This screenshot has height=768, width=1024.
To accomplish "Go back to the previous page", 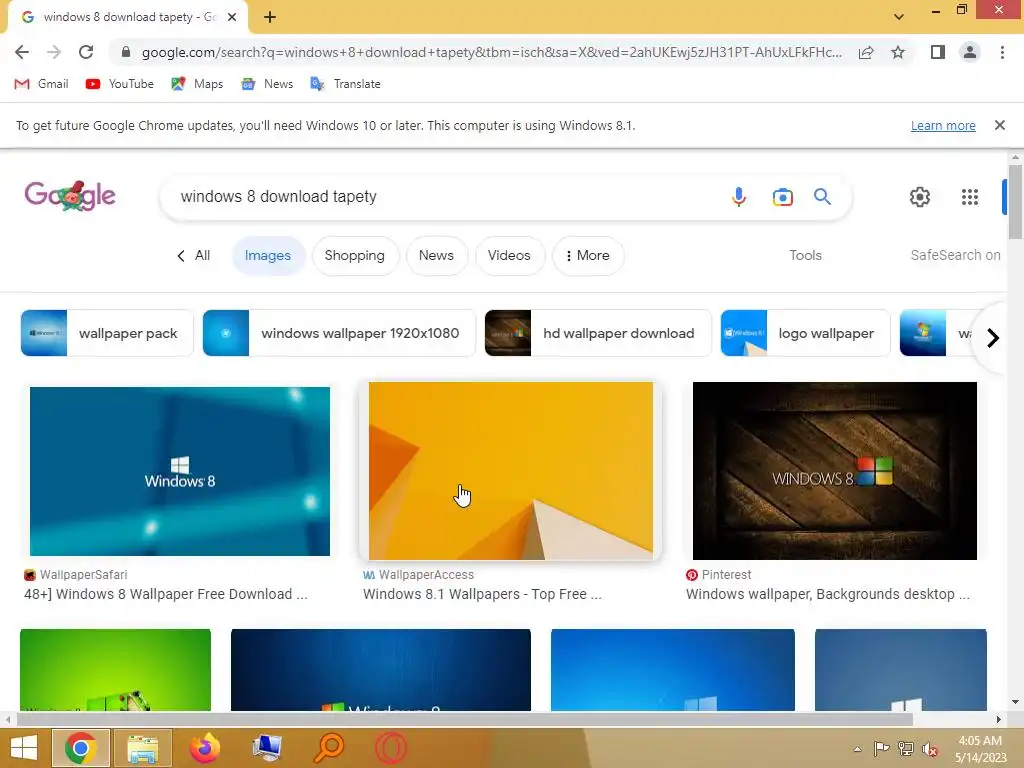I will pyautogui.click(x=22, y=52).
